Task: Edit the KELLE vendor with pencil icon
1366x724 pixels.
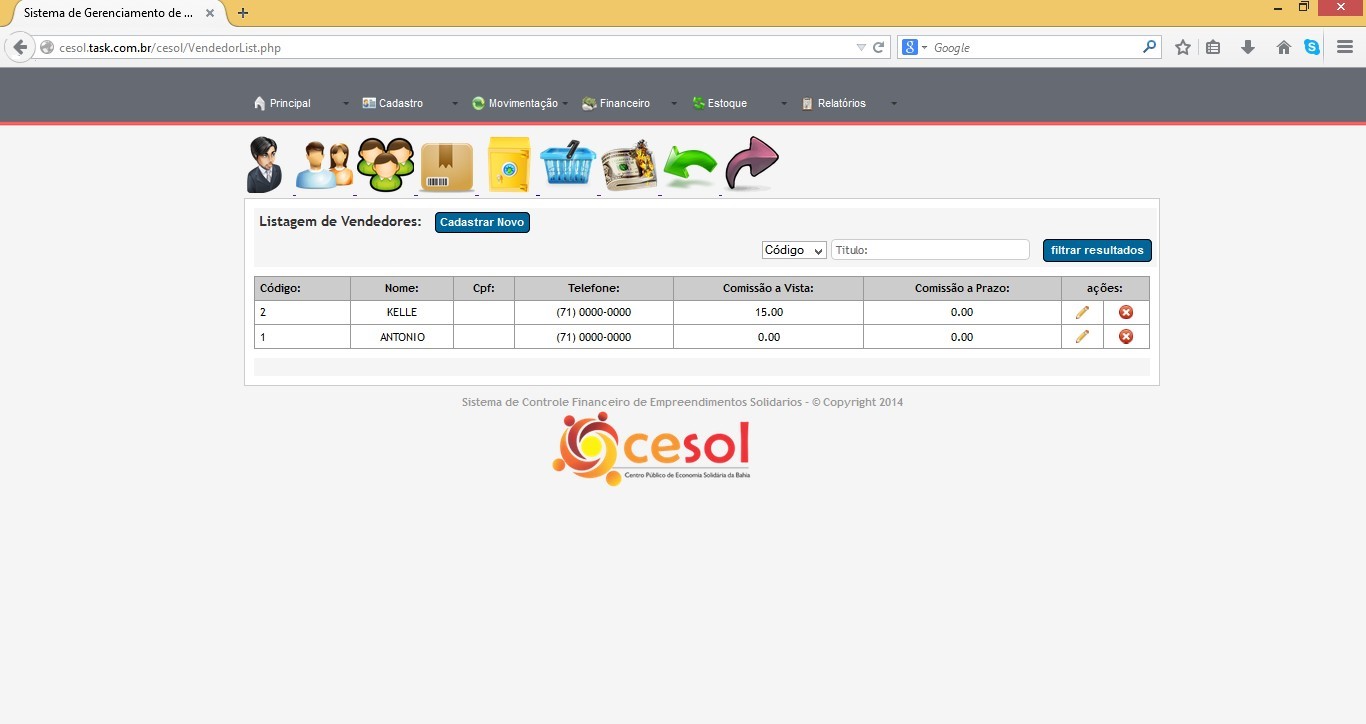Action: click(x=1082, y=312)
